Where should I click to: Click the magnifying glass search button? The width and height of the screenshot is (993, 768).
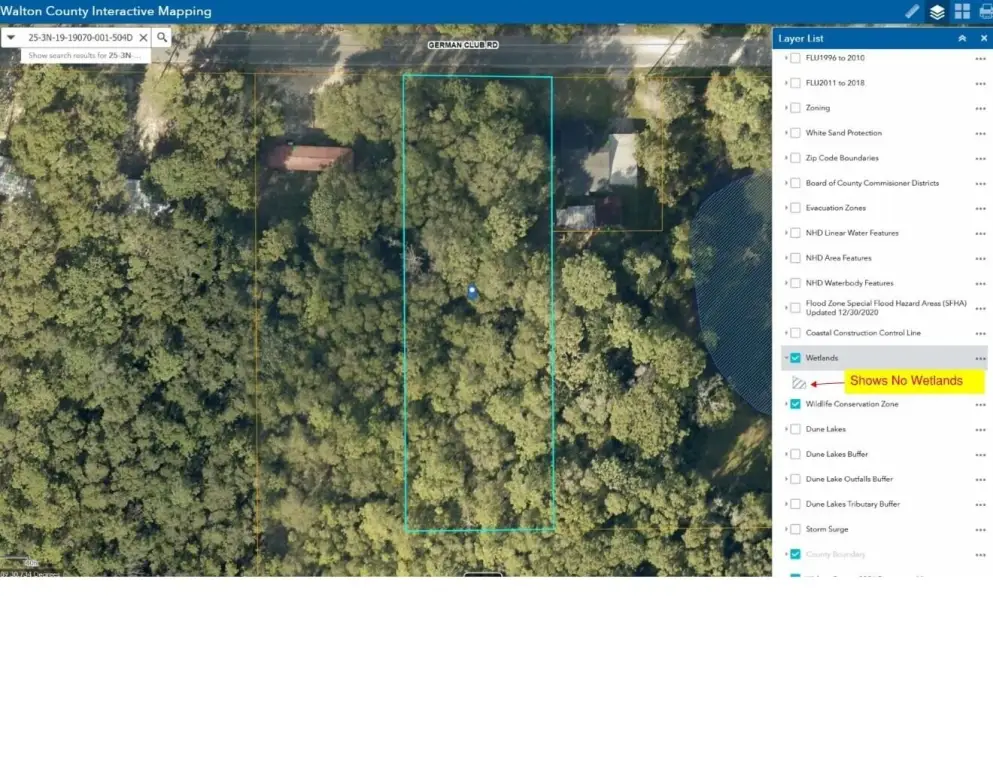tap(162, 37)
